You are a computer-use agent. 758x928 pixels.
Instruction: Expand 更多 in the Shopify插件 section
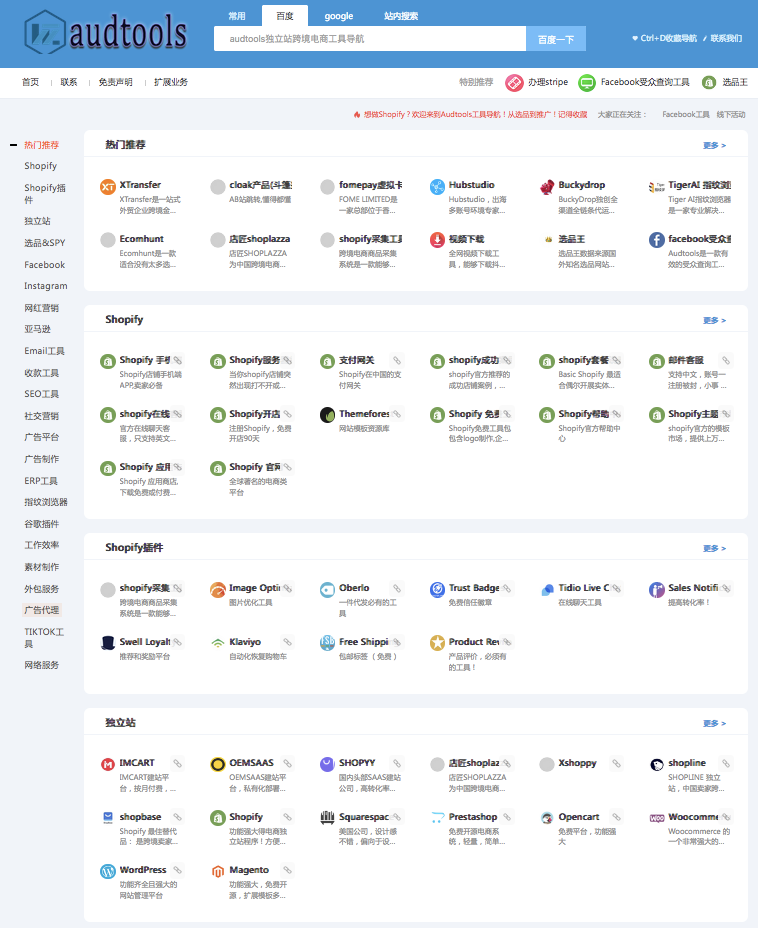(714, 549)
